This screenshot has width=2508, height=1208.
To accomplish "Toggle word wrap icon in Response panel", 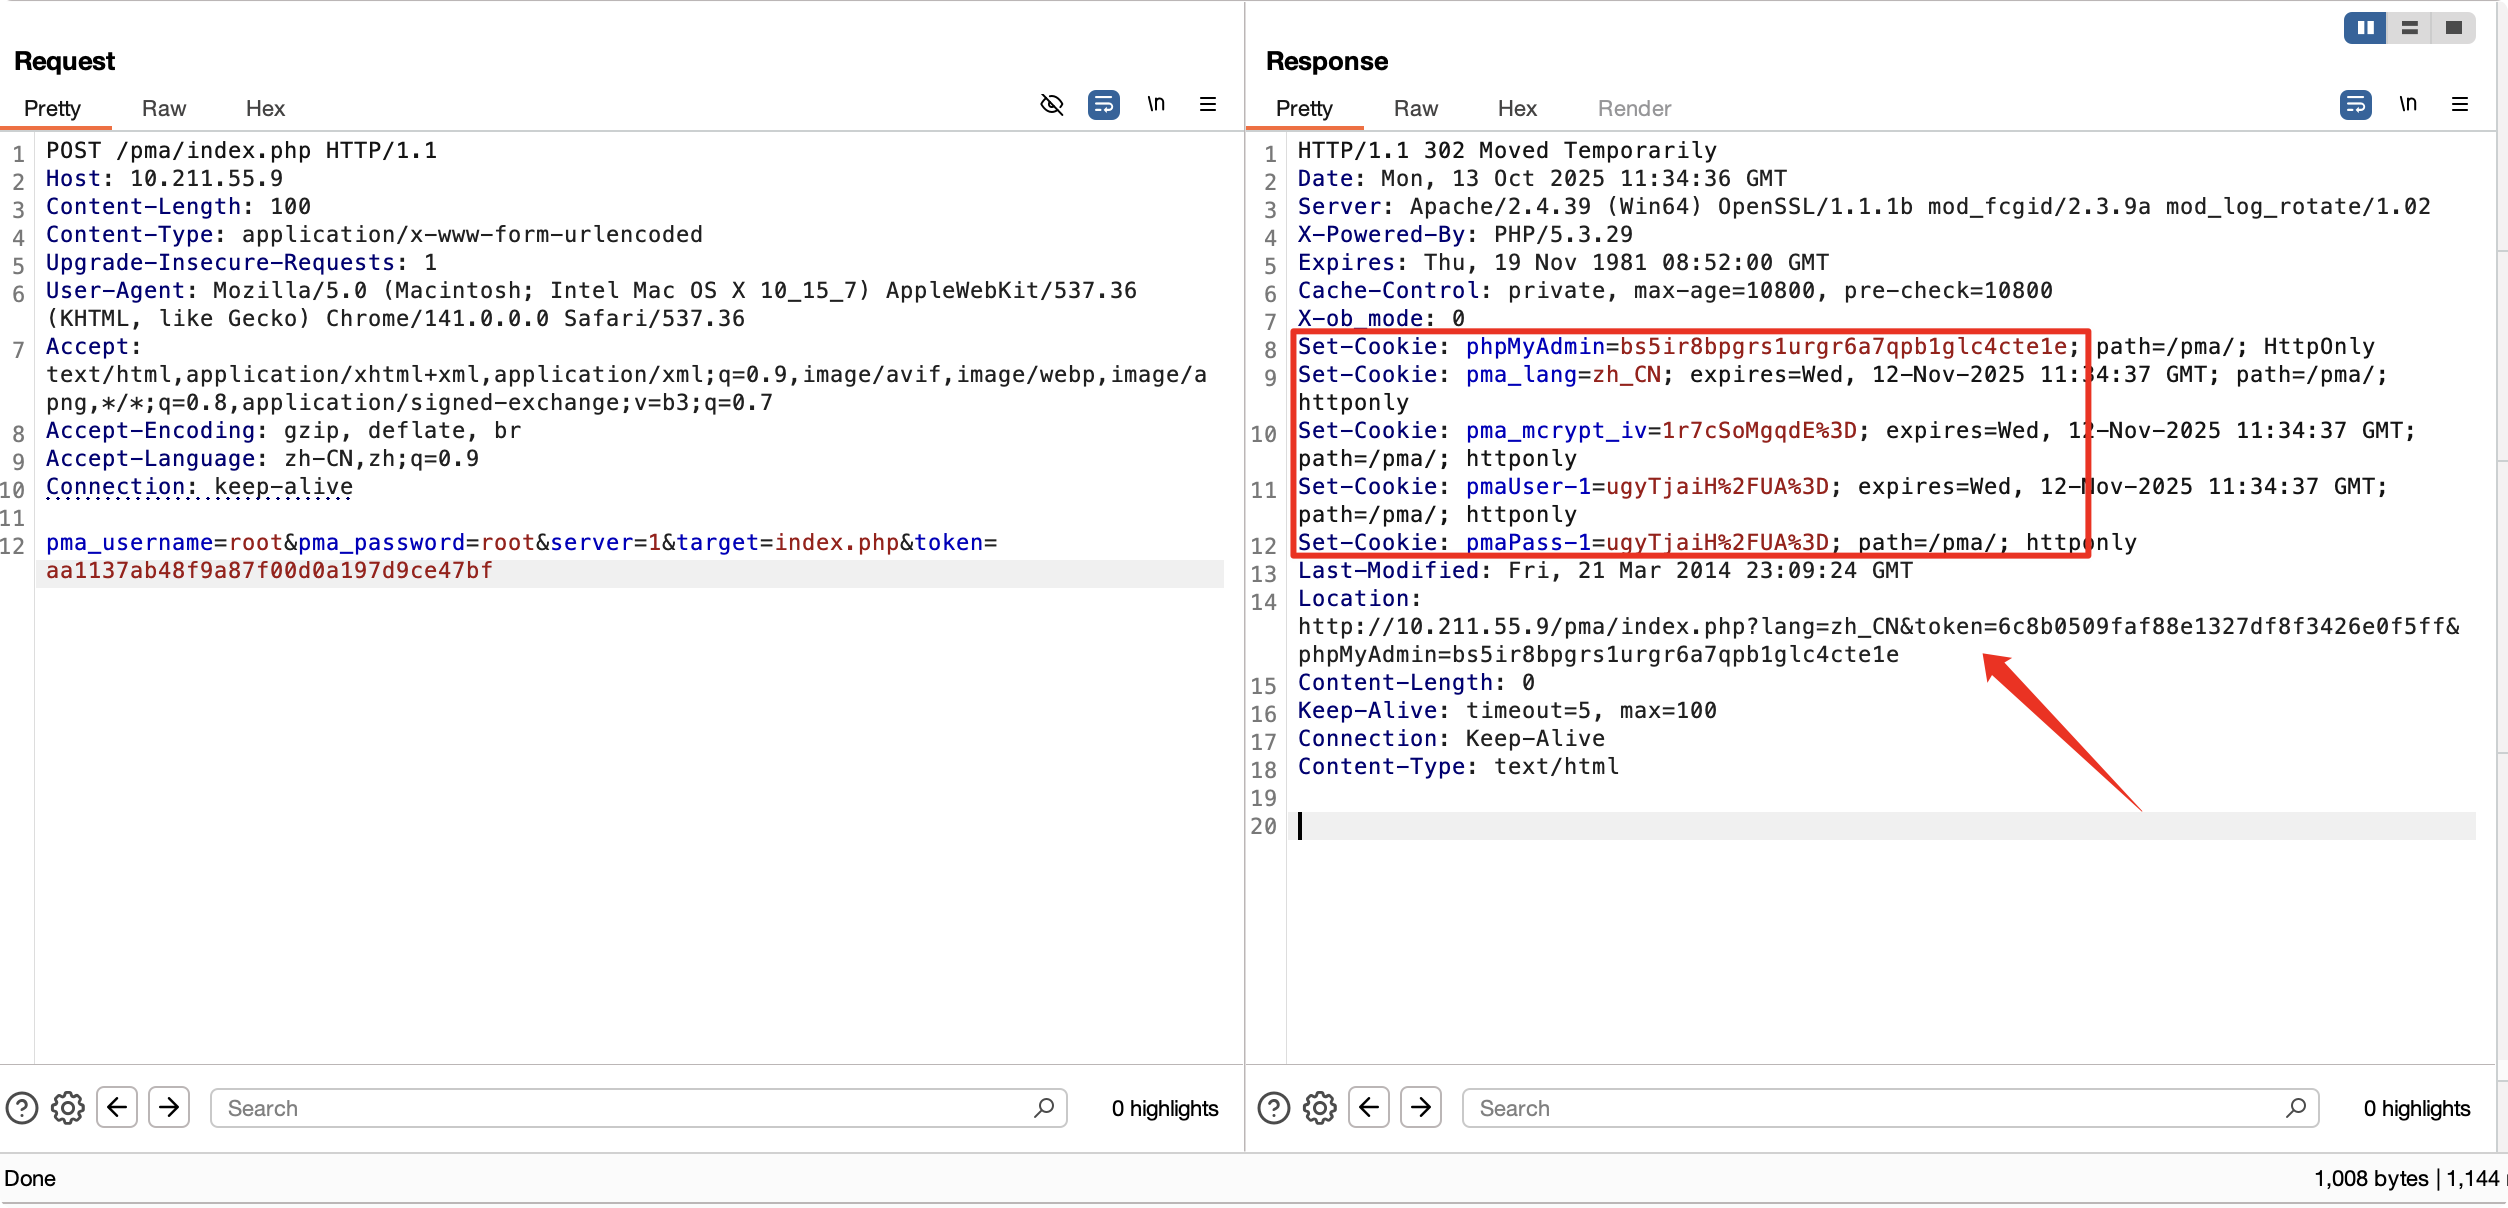I will (x=2355, y=104).
